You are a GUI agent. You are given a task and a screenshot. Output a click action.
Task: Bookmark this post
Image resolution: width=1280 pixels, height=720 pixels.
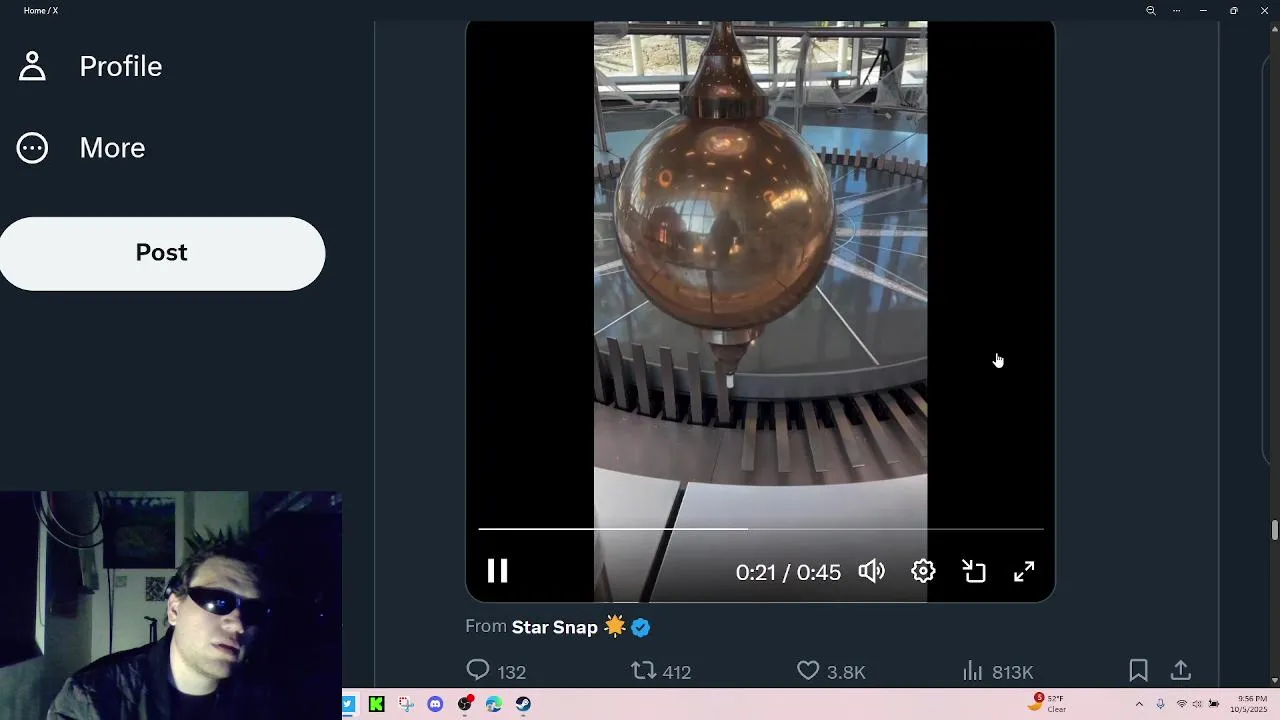pyautogui.click(x=1138, y=671)
